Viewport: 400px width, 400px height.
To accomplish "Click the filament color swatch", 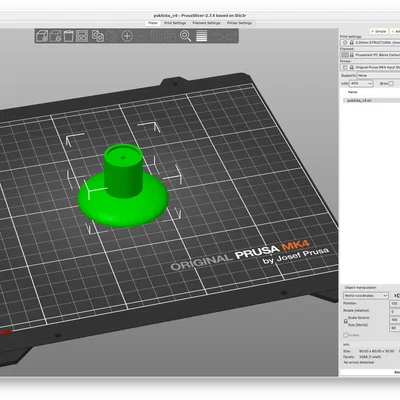I will (x=344, y=55).
